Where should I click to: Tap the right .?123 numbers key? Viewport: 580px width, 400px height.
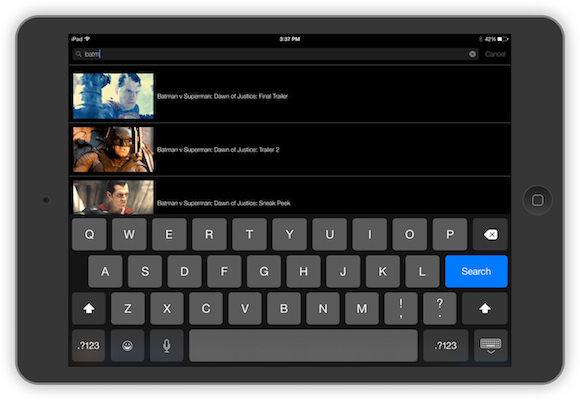pos(446,346)
